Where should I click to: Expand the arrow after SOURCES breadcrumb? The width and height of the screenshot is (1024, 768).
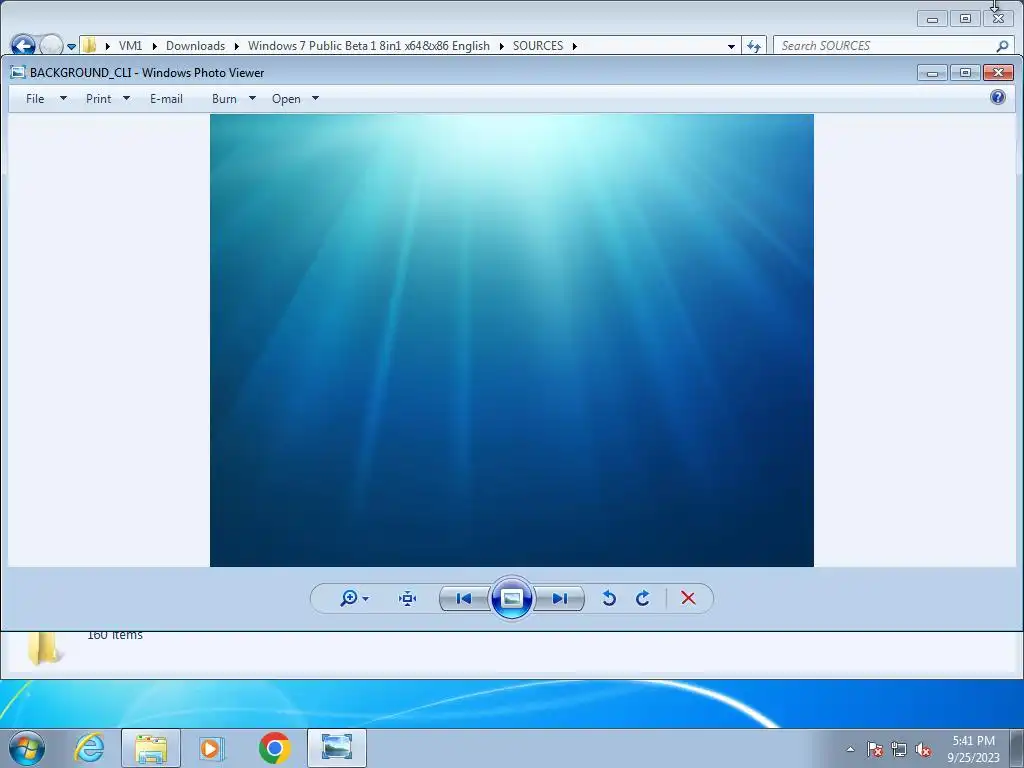tap(575, 46)
